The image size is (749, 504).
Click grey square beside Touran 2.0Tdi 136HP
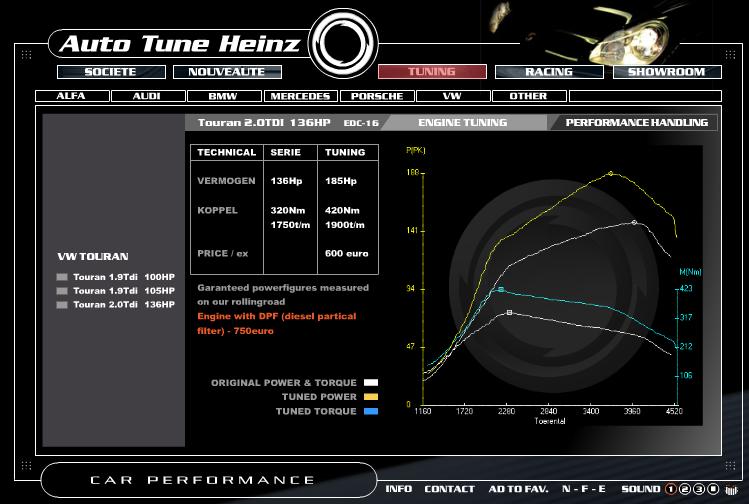tap(62, 305)
